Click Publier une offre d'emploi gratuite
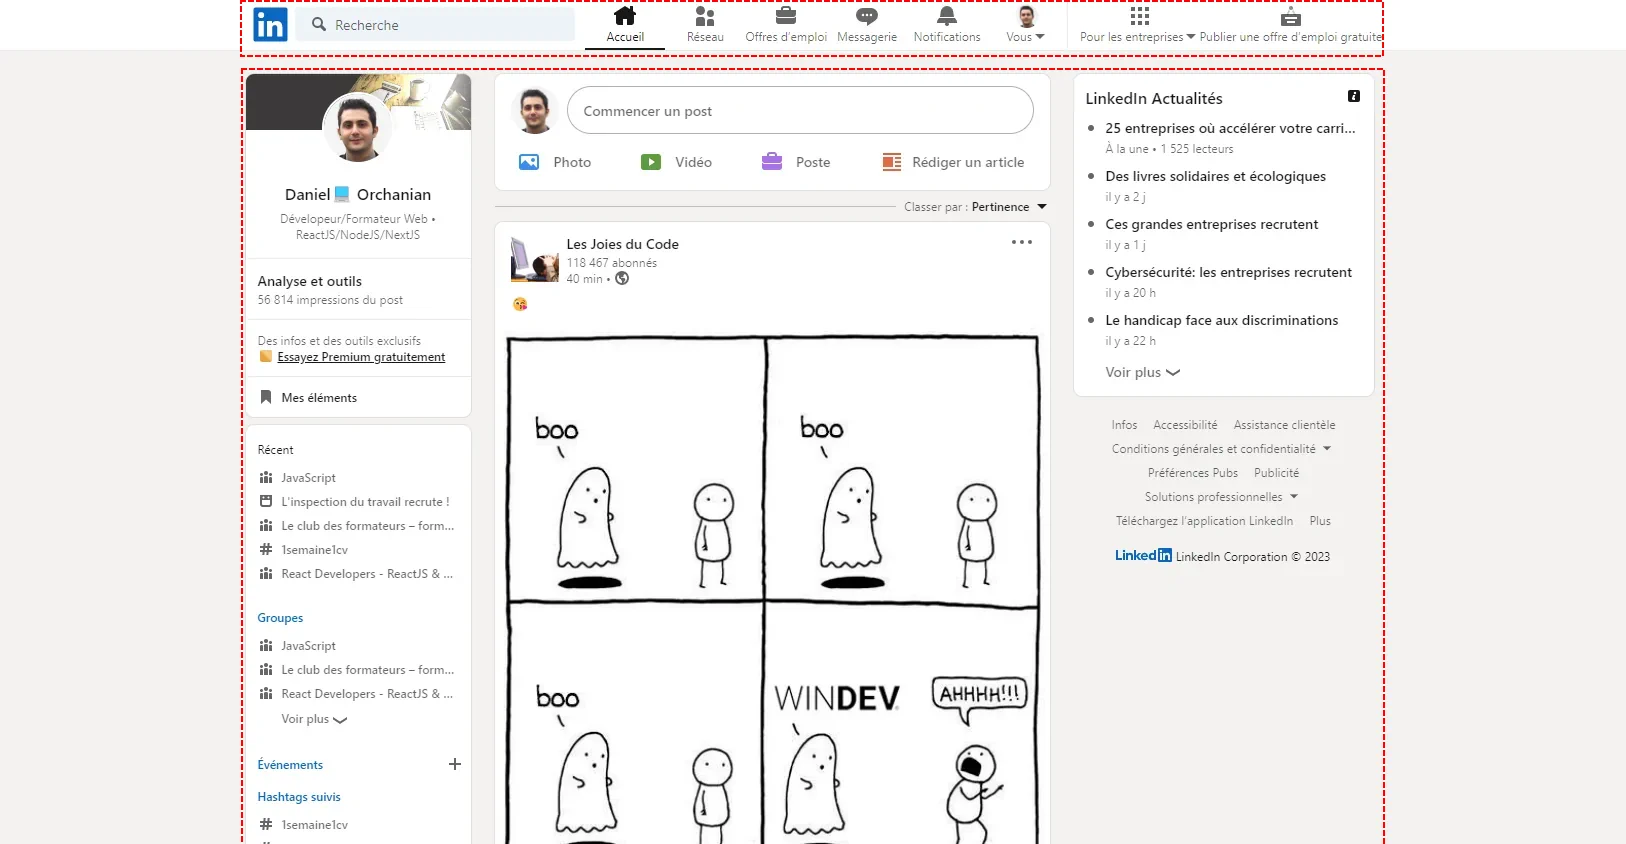1626x844 pixels. (x=1290, y=26)
